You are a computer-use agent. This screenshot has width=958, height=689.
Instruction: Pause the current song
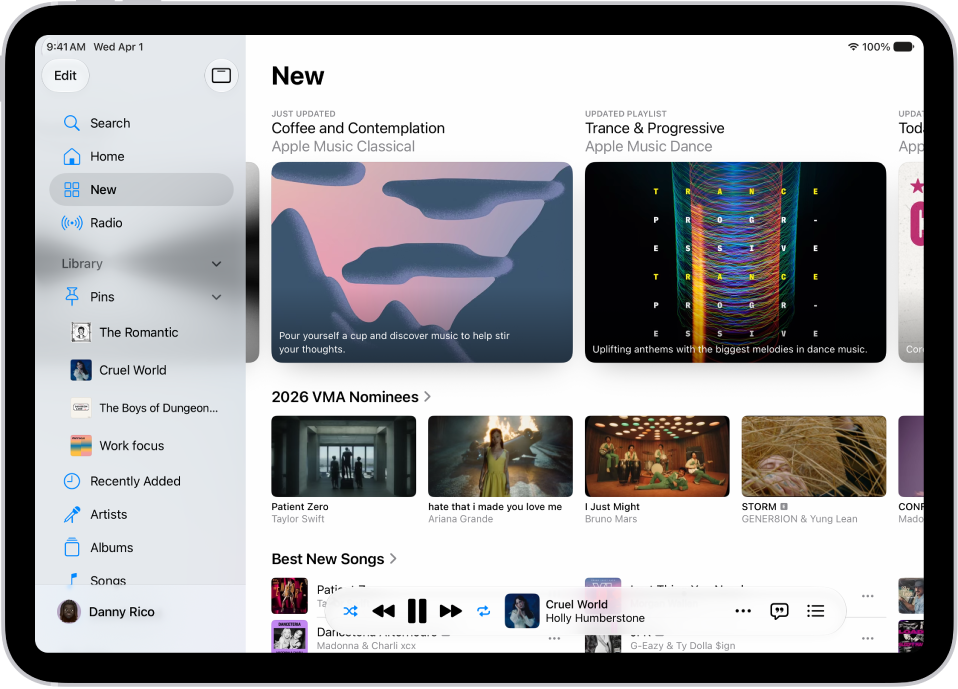tap(417, 611)
